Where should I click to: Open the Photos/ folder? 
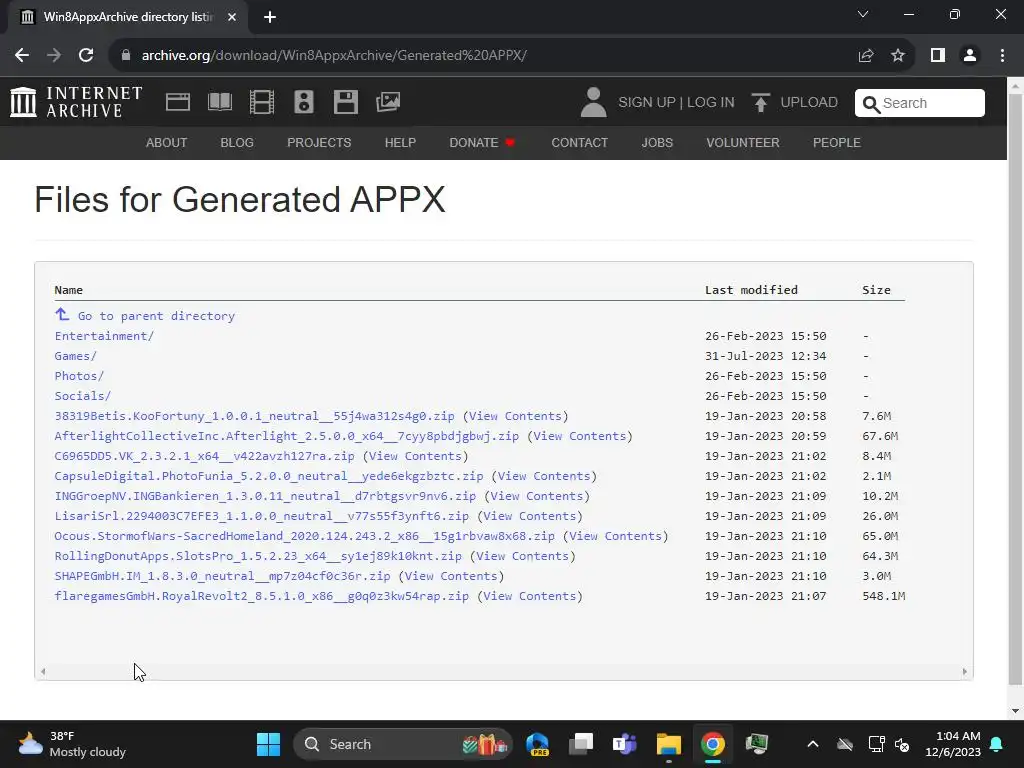[x=79, y=376]
